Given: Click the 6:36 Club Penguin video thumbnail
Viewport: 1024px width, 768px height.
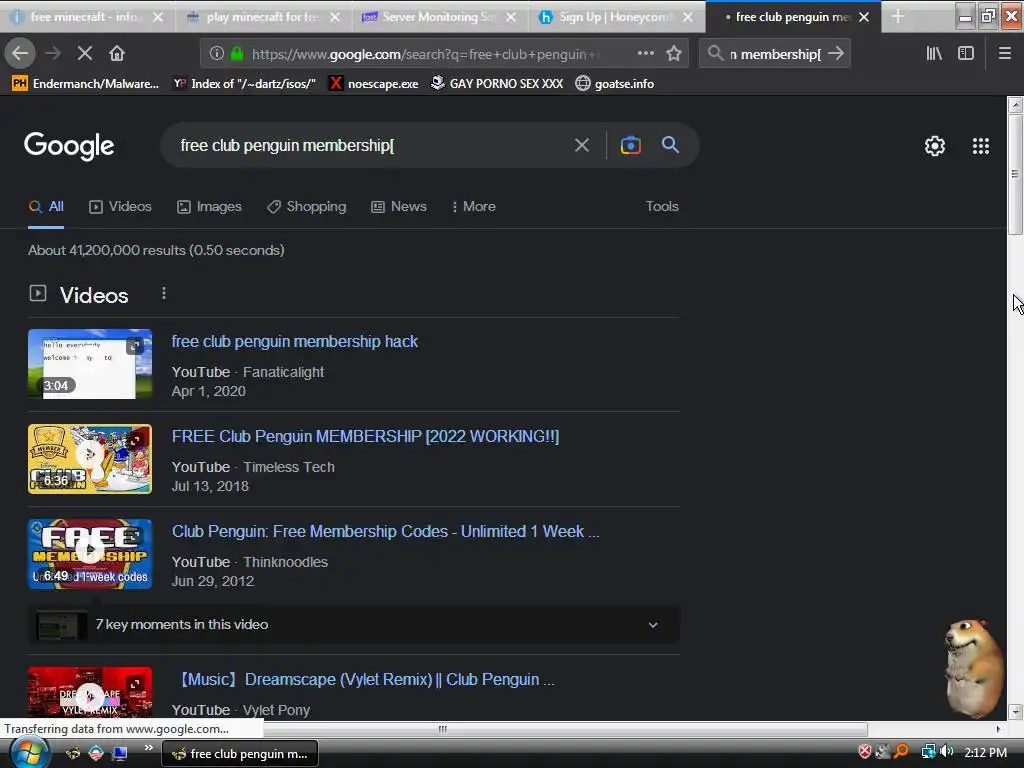Looking at the screenshot, I should [x=90, y=459].
